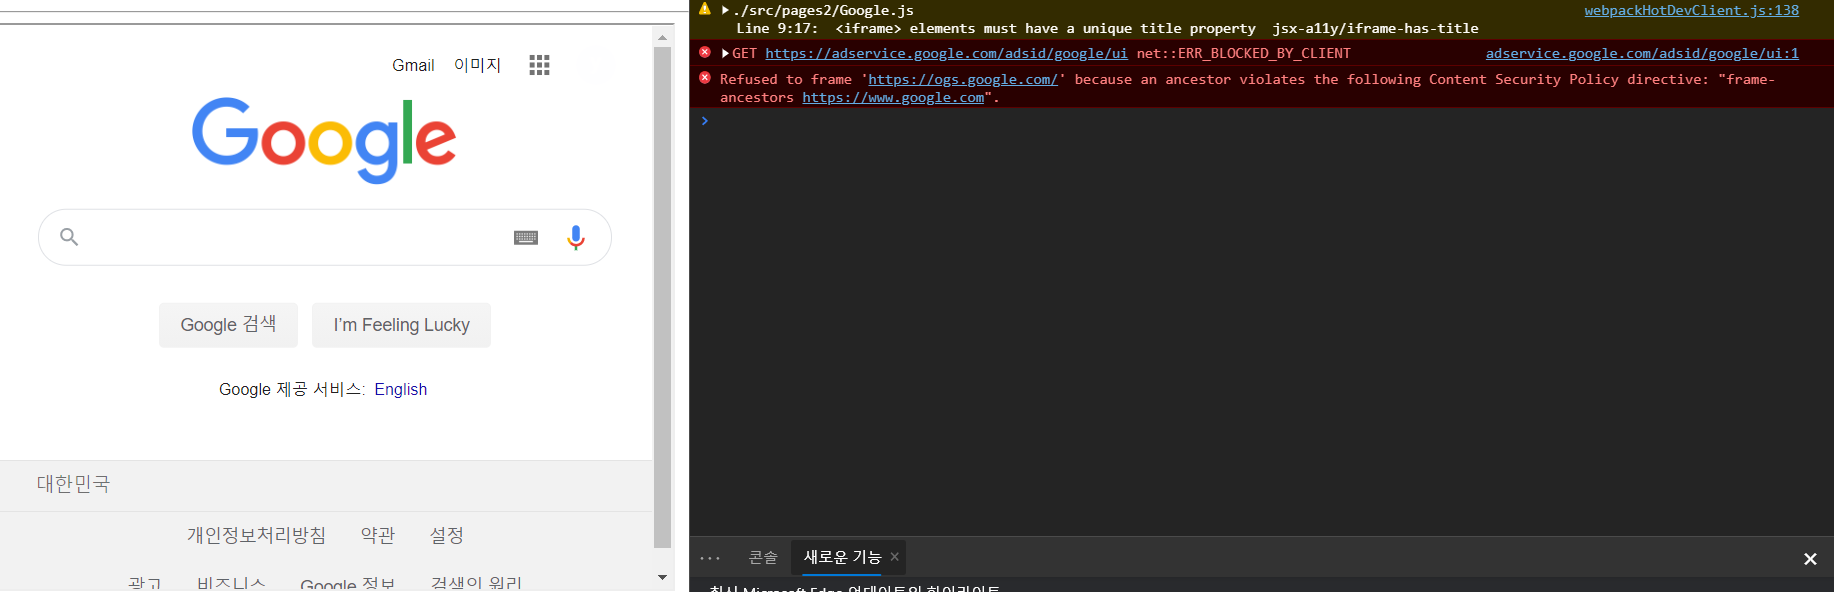The width and height of the screenshot is (1834, 592).
Task: Click the jsx-a11y/iframe-has-title rule text
Action: click(x=1375, y=28)
